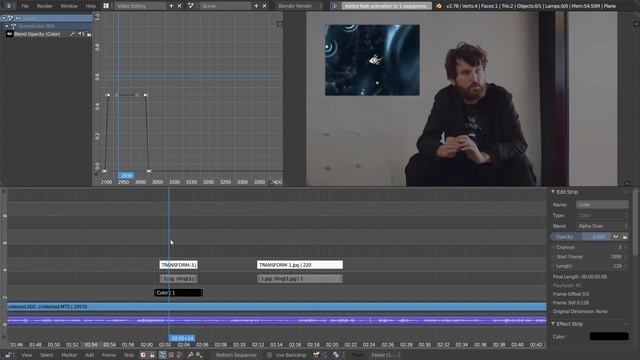Screen dimensions: 640x360
Task: Enable the Use Backdrop checkbox
Action: (x=270, y=355)
